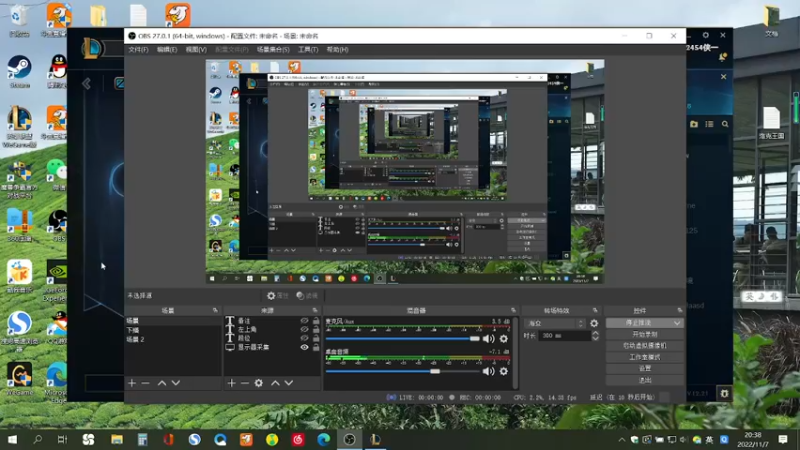Open 场景集合(S) menu

click(x=273, y=49)
